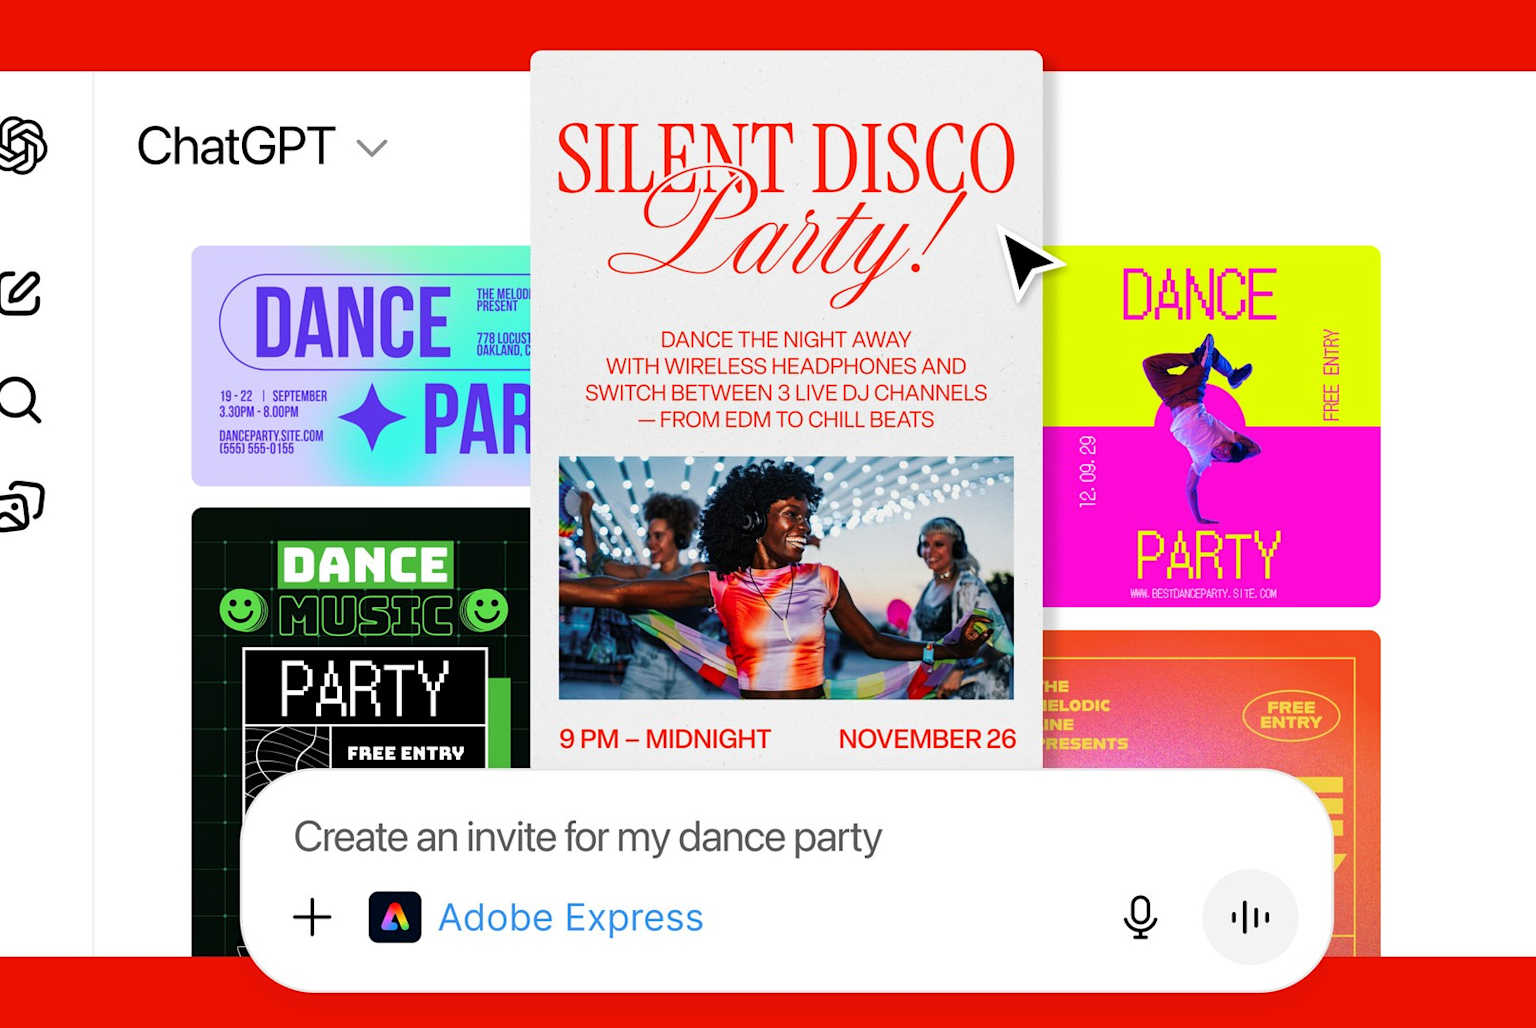Click the Silent Disco headline text
Image resolution: width=1536 pixels, height=1028 pixels.
[x=786, y=158]
